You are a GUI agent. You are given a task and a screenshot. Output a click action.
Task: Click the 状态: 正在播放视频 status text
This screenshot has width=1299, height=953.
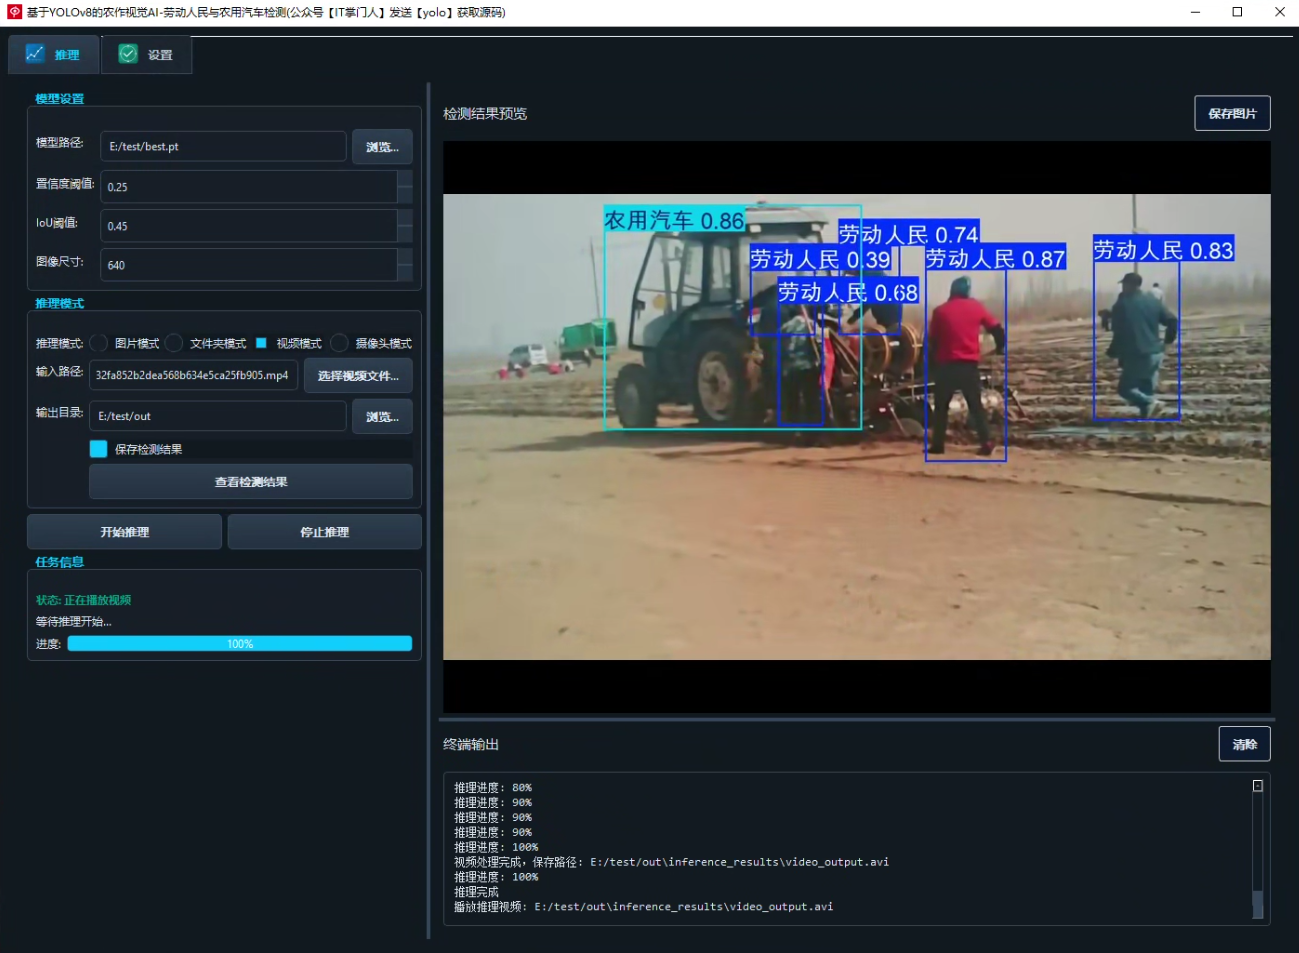83,600
